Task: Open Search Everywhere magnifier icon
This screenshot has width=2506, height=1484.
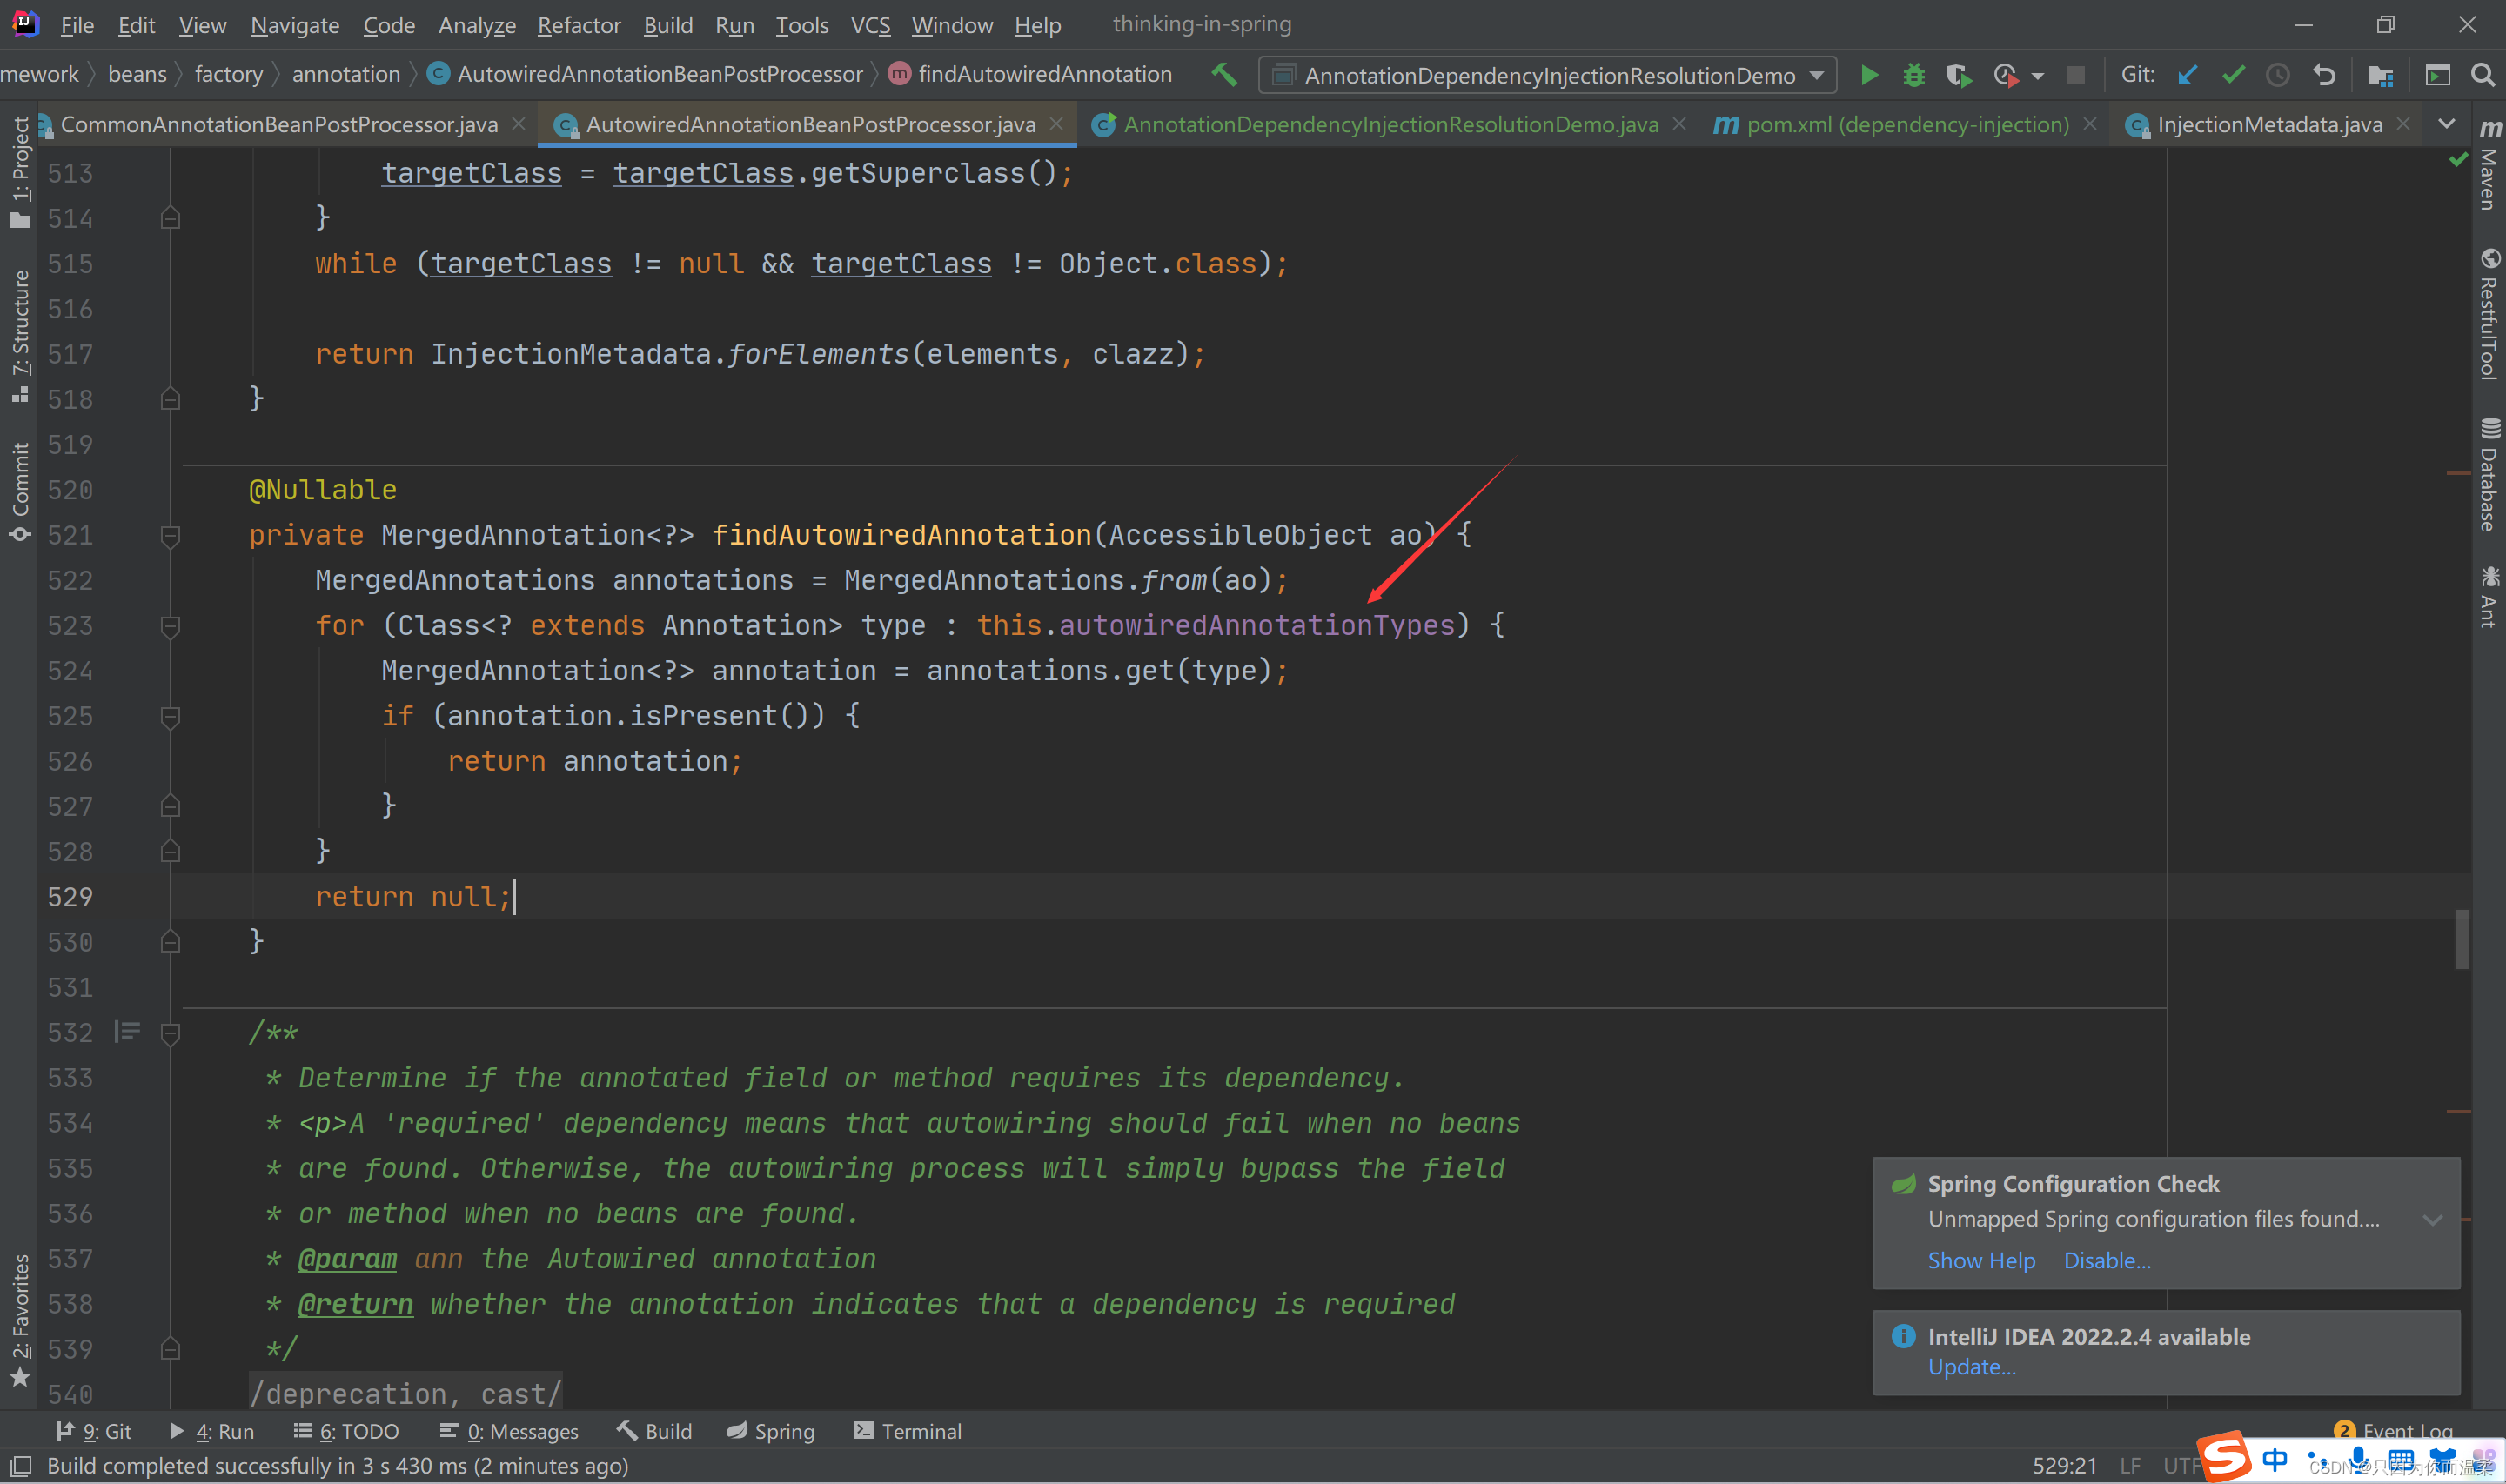Action: 2481,75
